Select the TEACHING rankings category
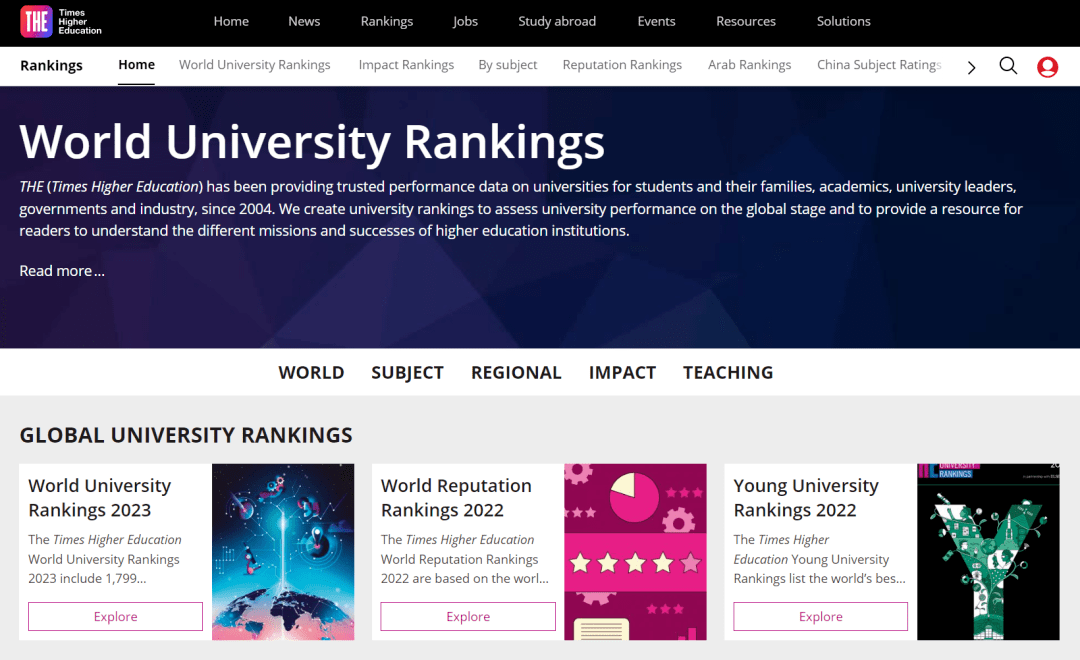 coord(728,372)
